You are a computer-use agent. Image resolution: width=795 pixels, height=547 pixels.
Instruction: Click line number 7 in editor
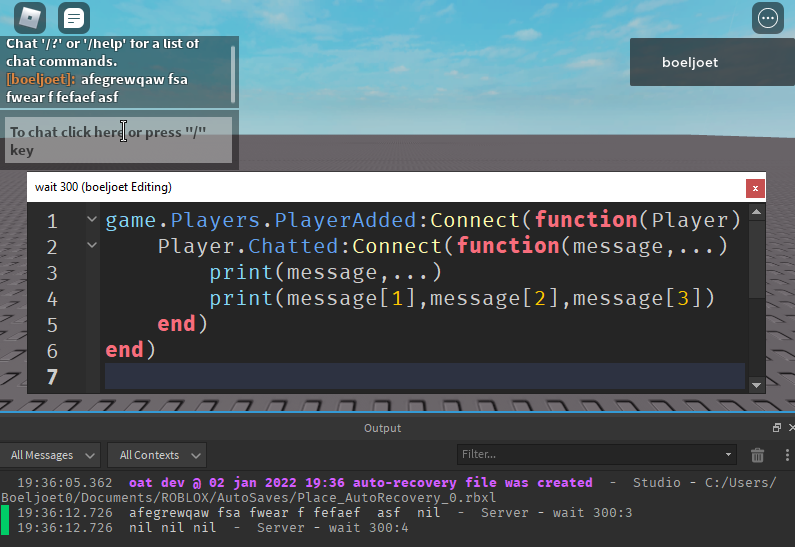pos(52,377)
